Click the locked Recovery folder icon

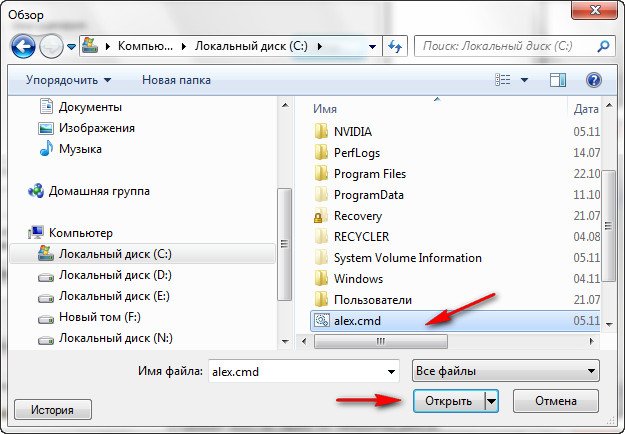click(321, 216)
